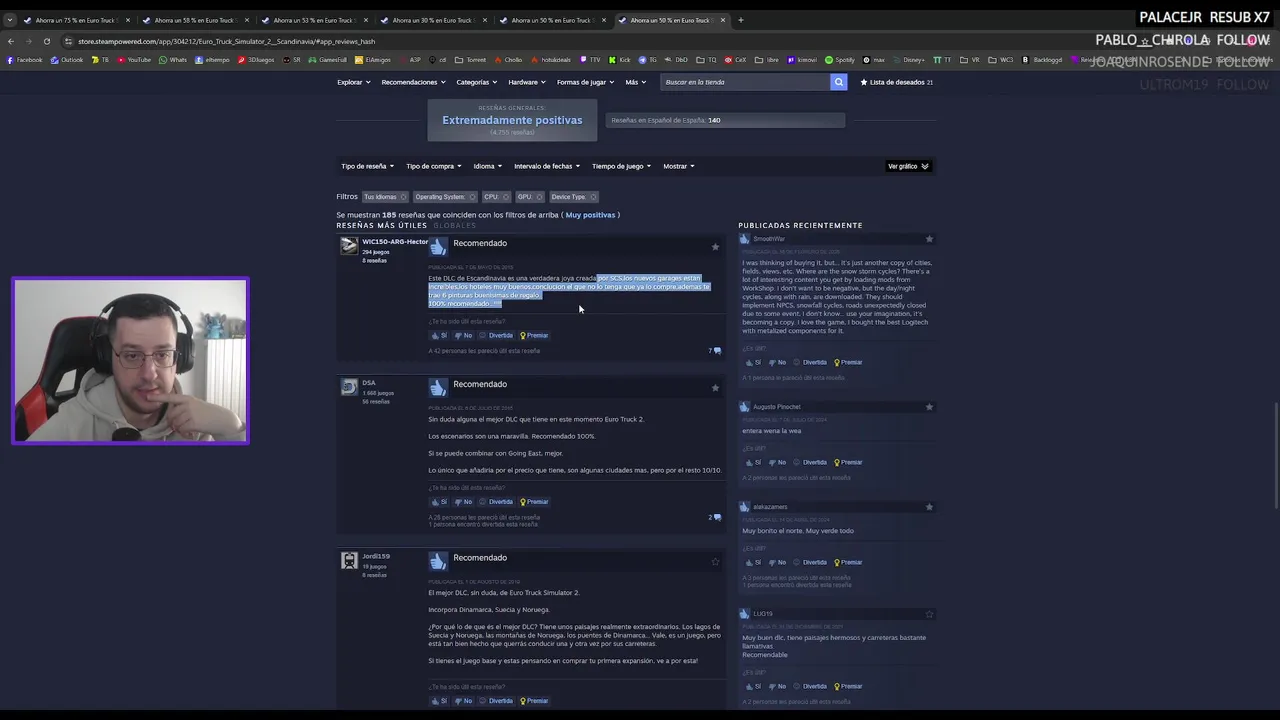Mark alakazamers' review as Divertida
Image resolution: width=1280 pixels, height=720 pixels.
pyautogui.click(x=811, y=563)
